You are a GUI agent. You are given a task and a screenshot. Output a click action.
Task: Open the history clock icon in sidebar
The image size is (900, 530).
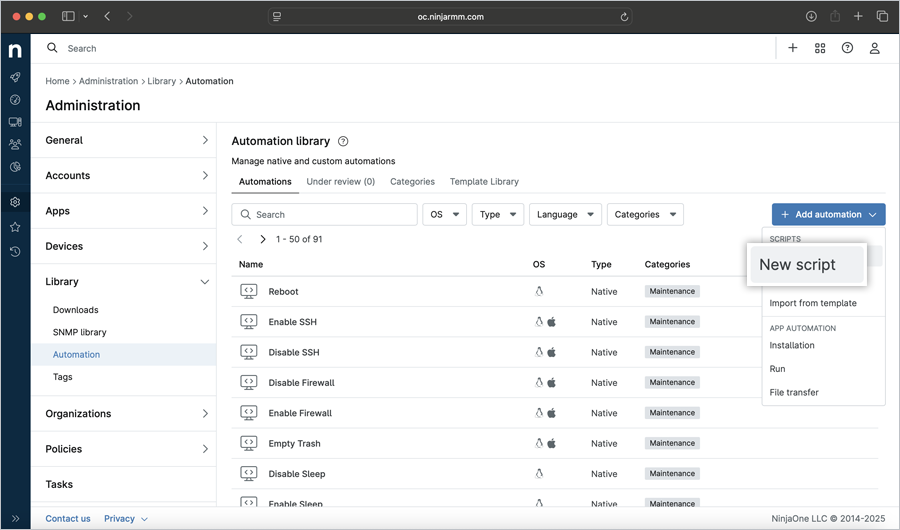tap(15, 252)
